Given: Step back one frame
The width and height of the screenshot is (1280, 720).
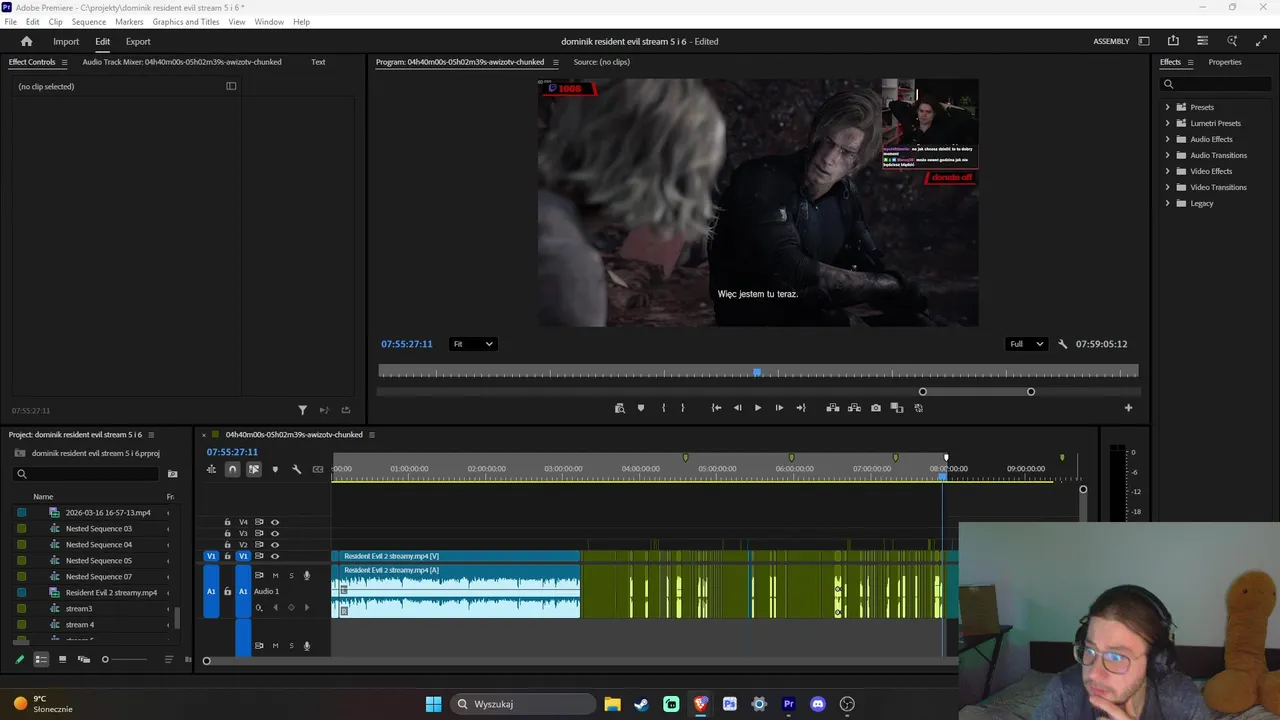Looking at the screenshot, I should point(738,408).
